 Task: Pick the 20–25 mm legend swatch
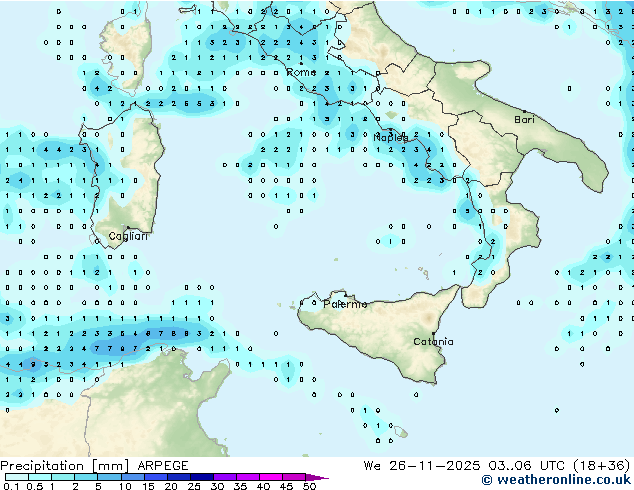click(178, 477)
